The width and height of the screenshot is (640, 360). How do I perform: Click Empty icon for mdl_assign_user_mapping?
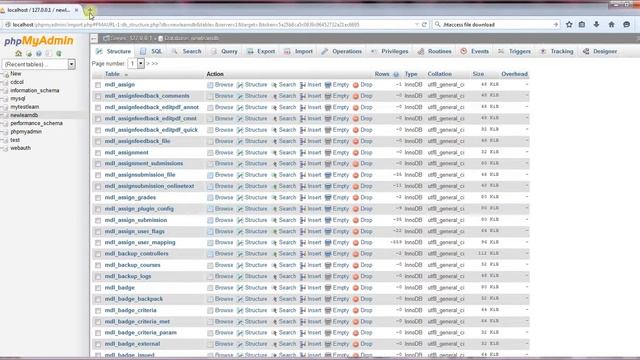328,243
